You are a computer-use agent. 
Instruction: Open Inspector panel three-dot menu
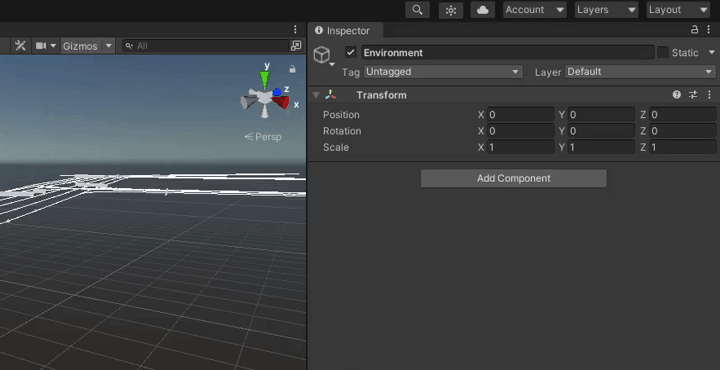709,30
